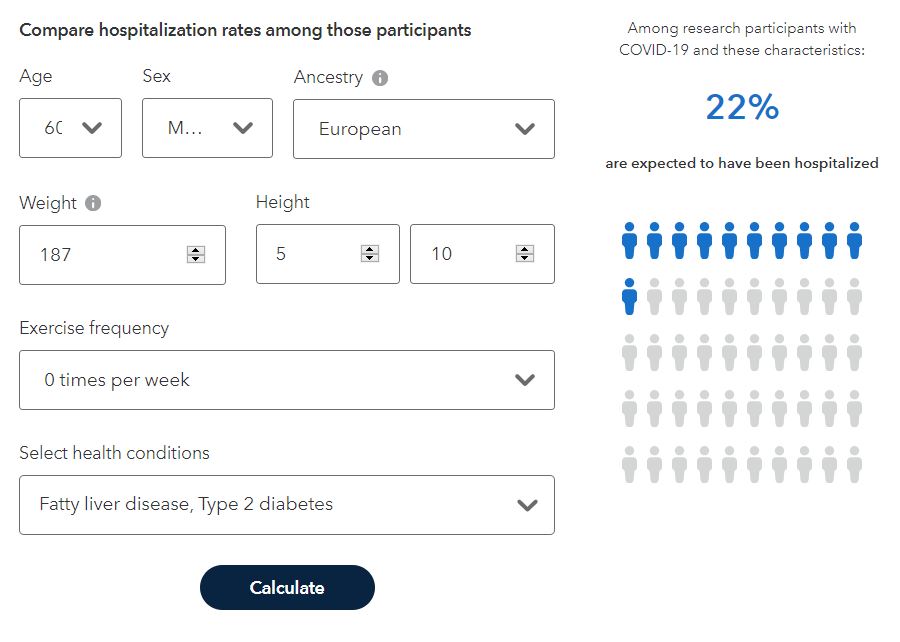Open the Age dropdown

[x=70, y=128]
